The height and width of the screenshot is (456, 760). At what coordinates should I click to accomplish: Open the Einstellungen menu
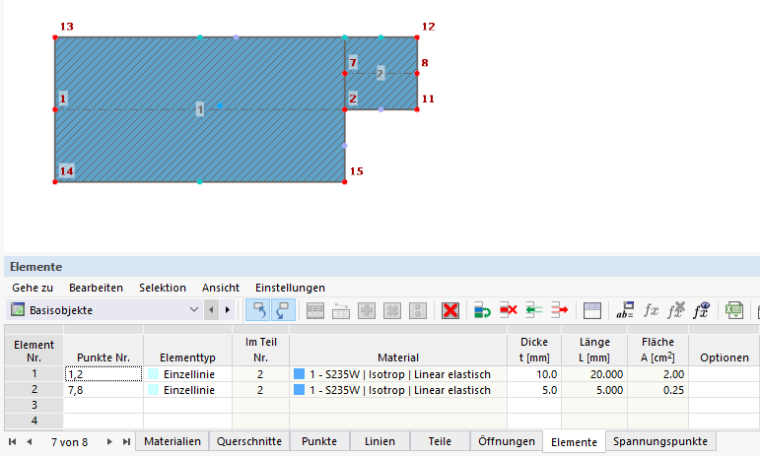290,288
